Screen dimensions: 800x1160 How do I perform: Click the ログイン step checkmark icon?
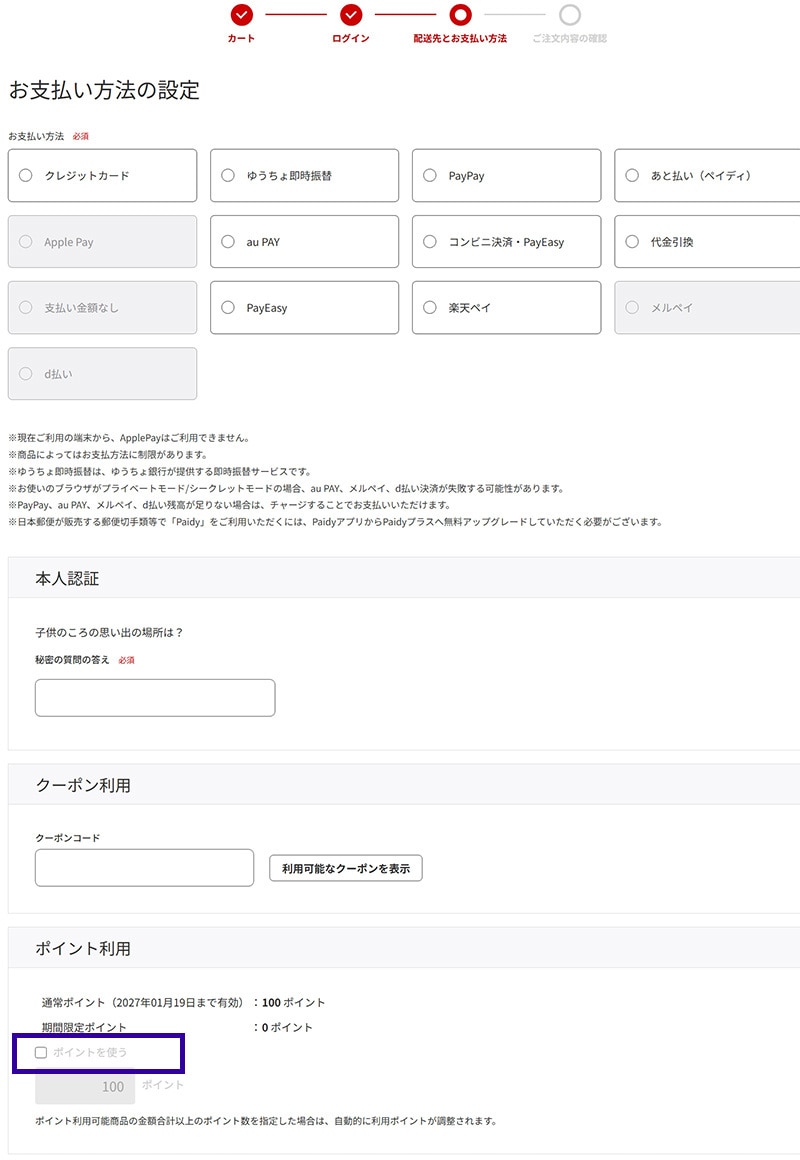point(350,14)
